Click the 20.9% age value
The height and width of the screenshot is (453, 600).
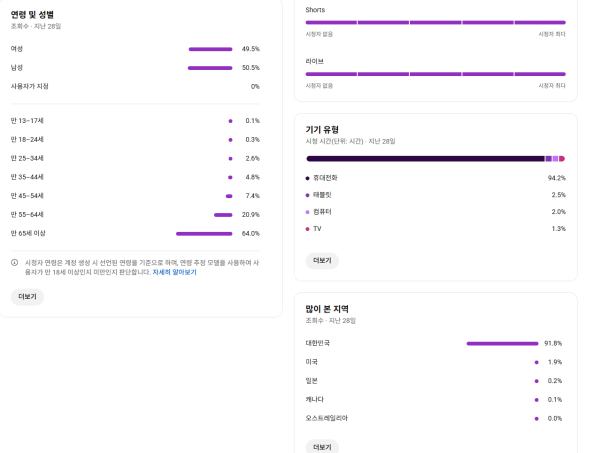(251, 215)
